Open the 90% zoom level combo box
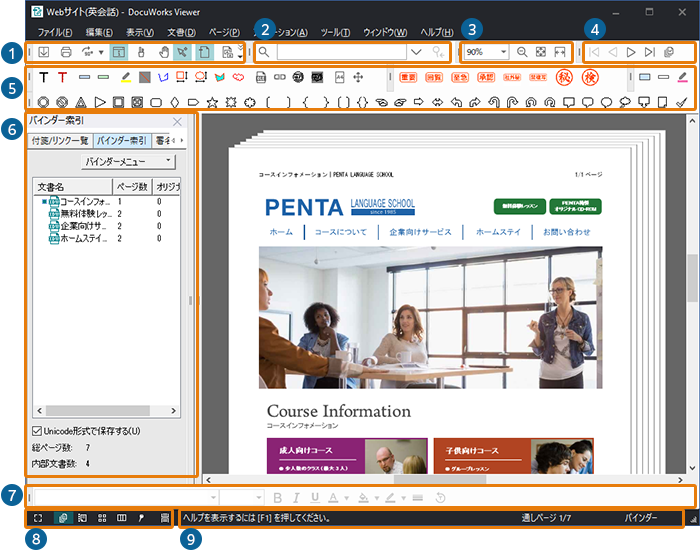 pos(486,52)
